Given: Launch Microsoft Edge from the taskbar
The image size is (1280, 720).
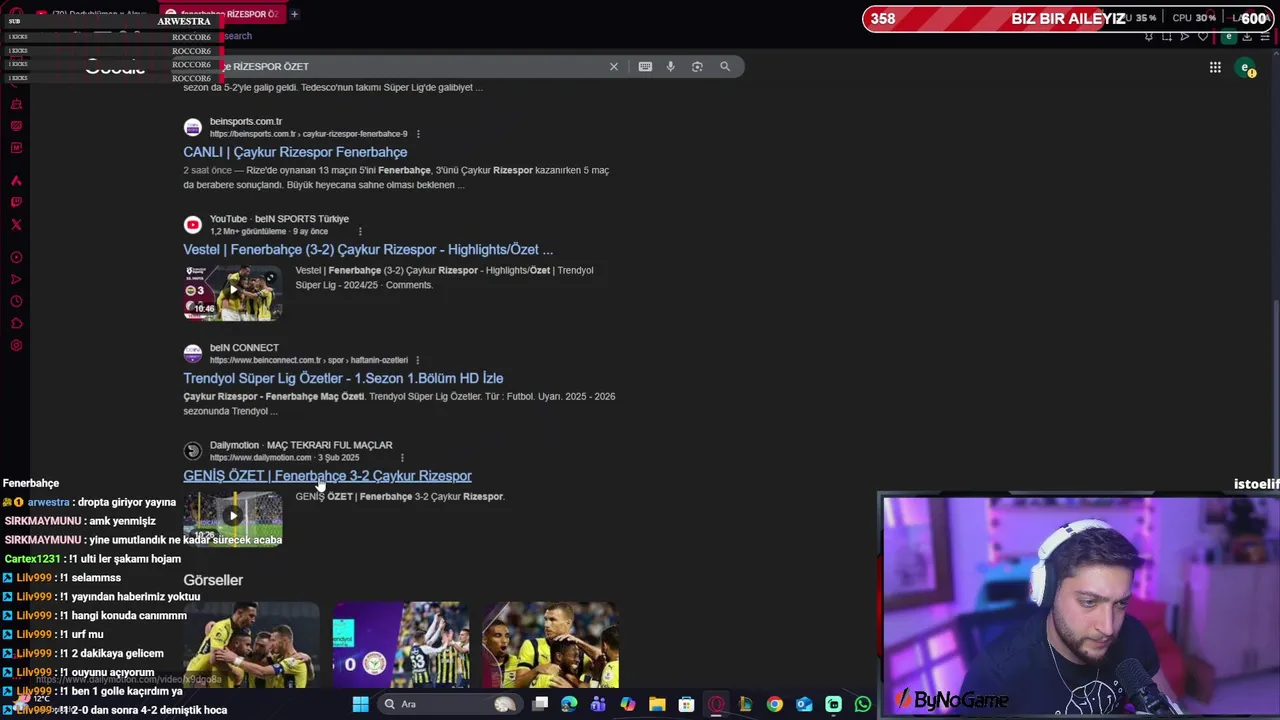Looking at the screenshot, I should (569, 704).
